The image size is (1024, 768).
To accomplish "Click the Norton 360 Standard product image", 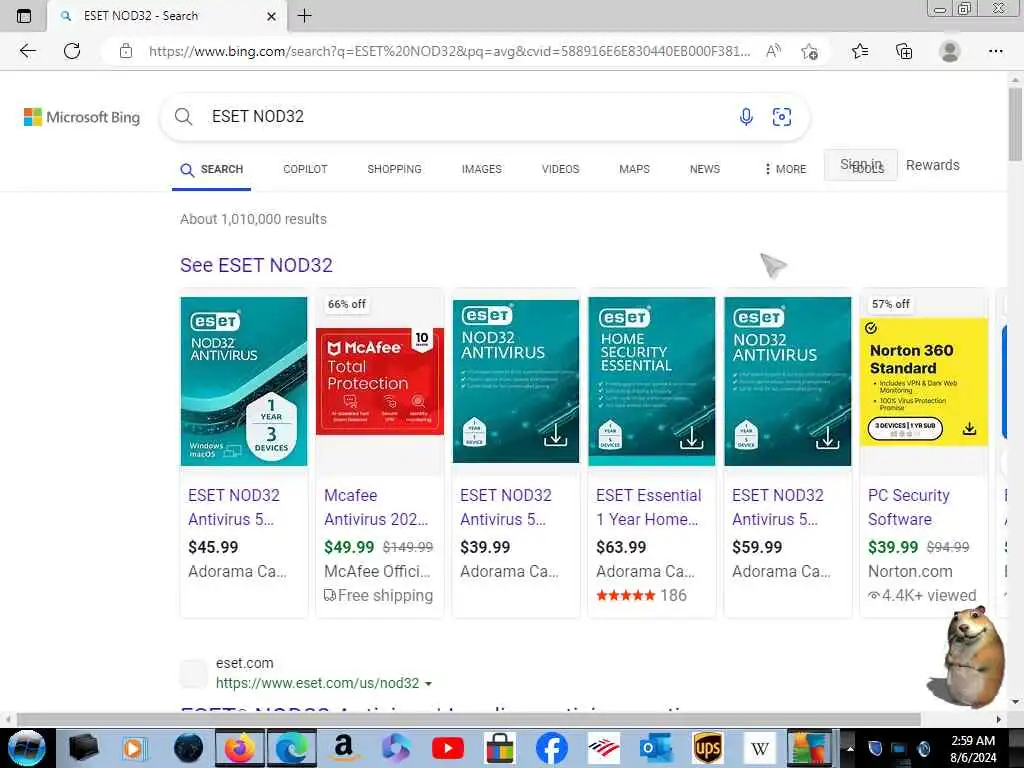I will [x=923, y=381].
